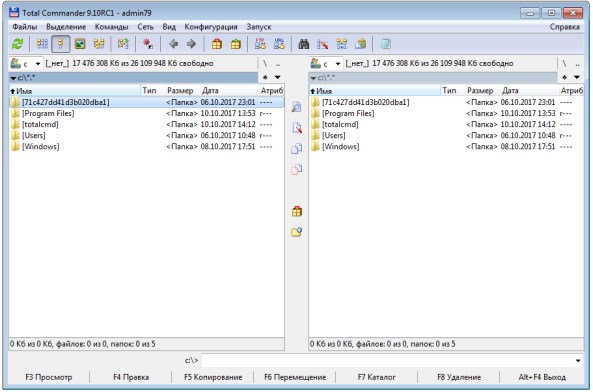Open left panel favorites asterisk button

click(x=265, y=77)
